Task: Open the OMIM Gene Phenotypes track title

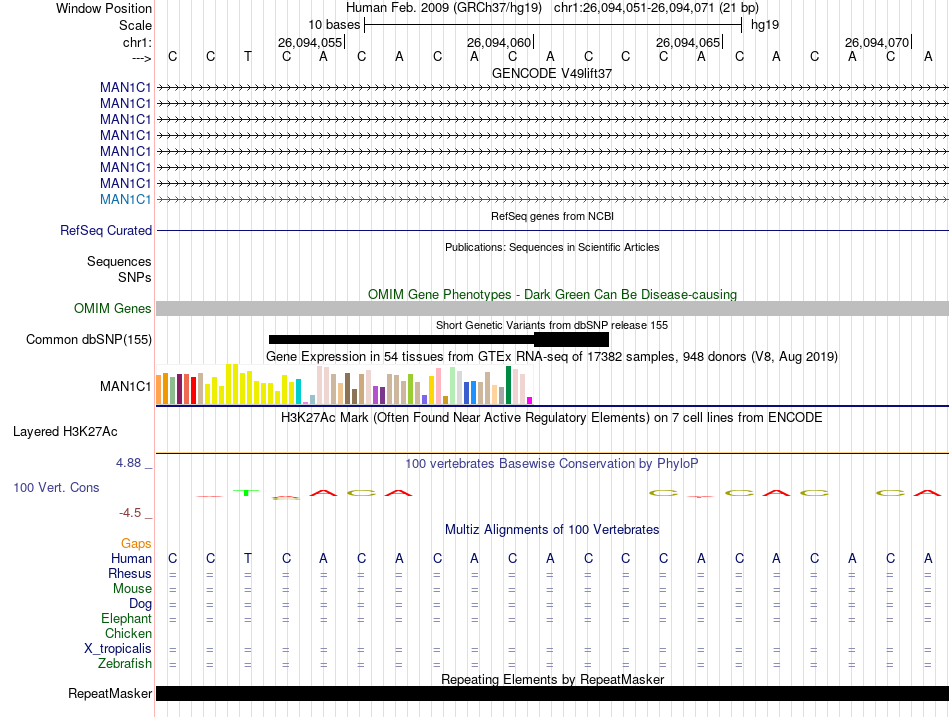Action: (552, 295)
